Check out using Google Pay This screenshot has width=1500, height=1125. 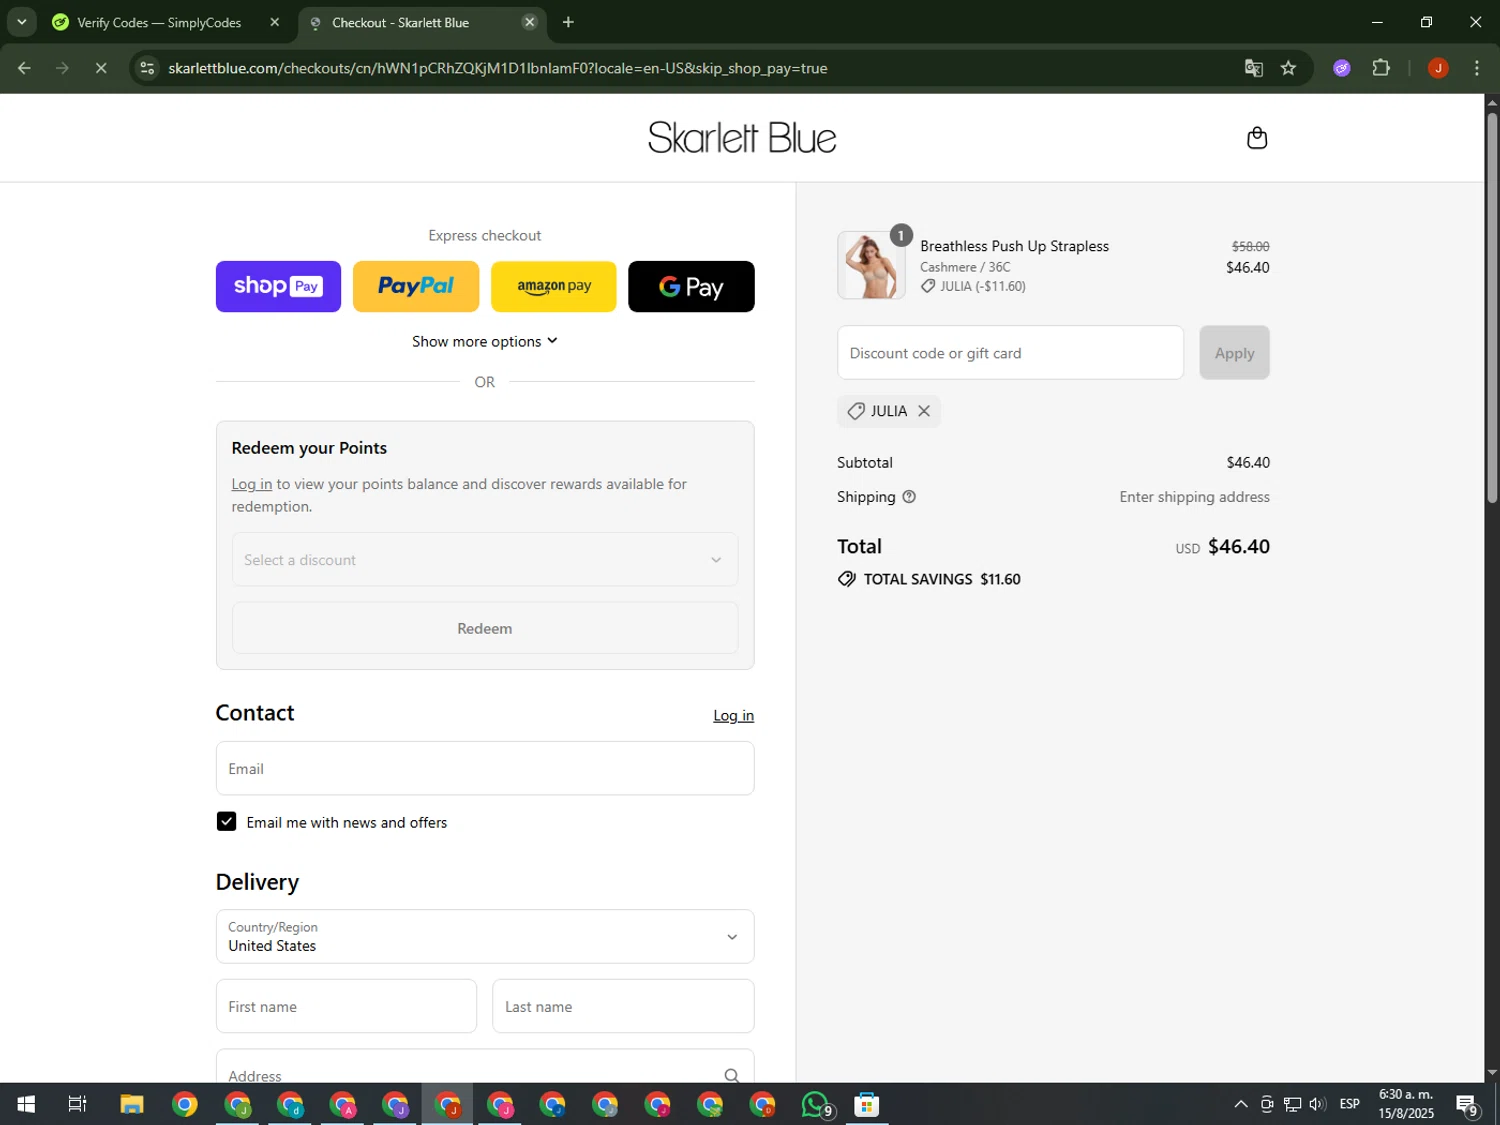(691, 287)
